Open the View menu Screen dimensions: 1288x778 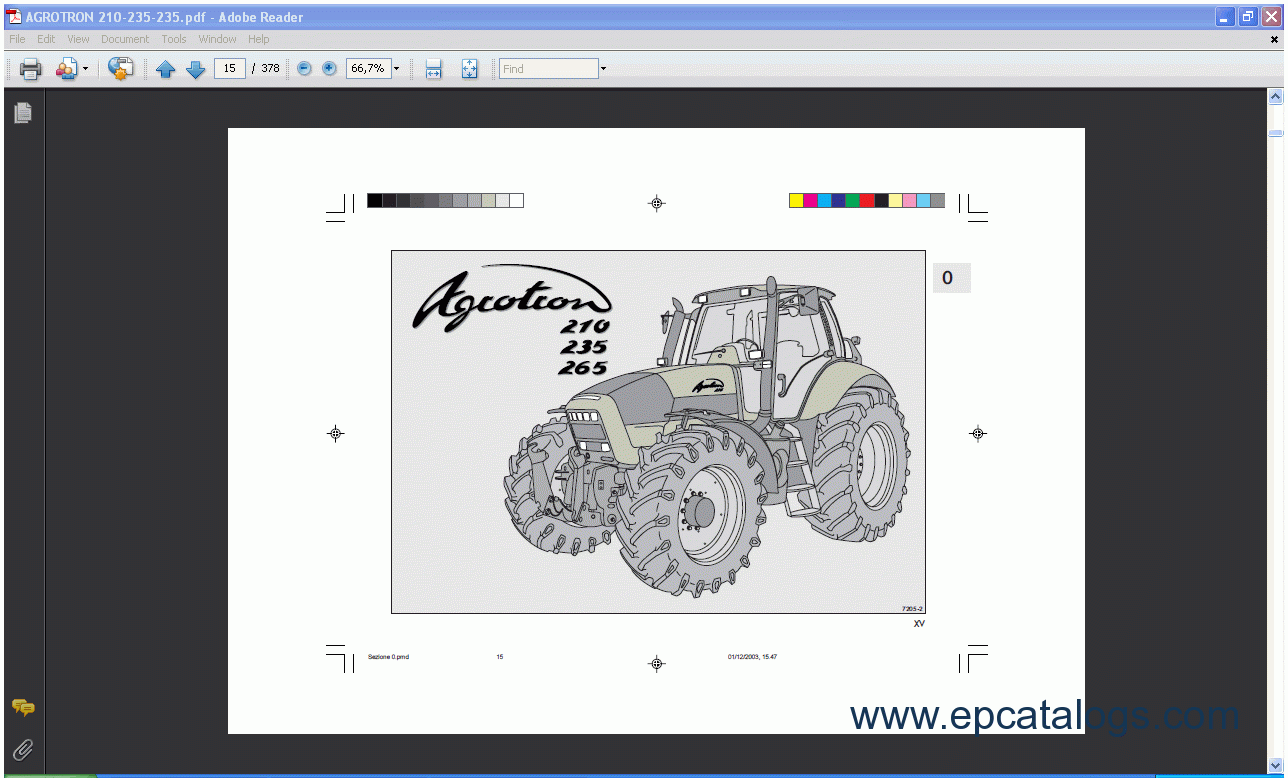click(x=78, y=39)
